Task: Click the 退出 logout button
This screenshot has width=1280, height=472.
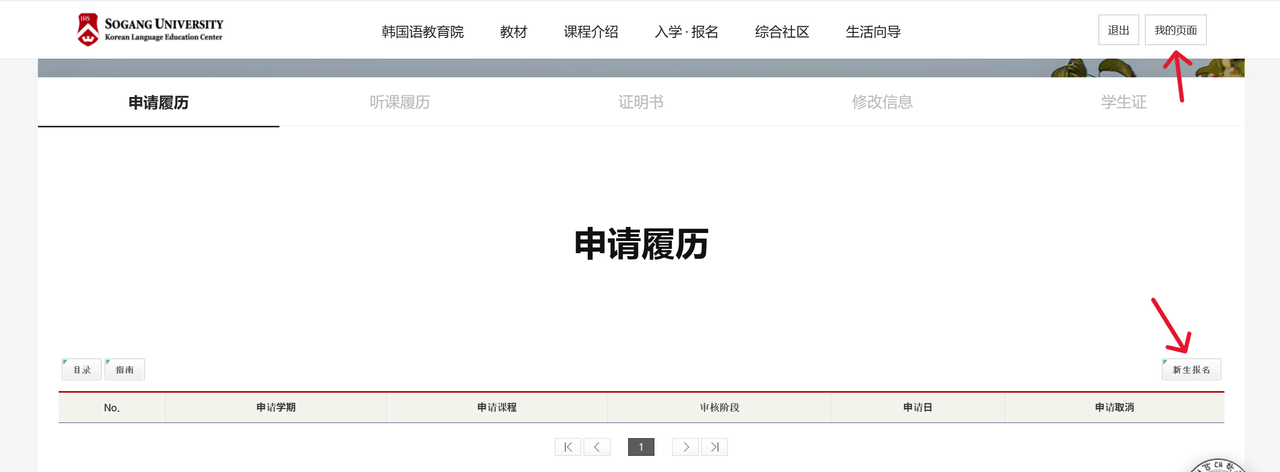Action: pos(1118,30)
